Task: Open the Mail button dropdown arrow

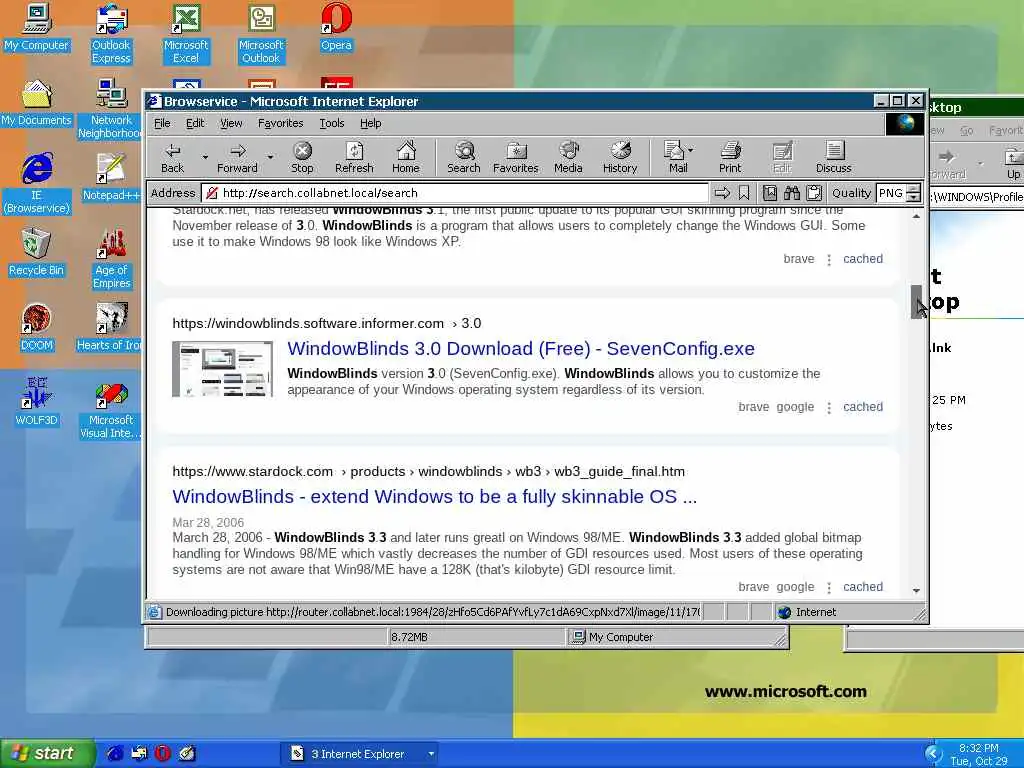Action: click(x=691, y=150)
